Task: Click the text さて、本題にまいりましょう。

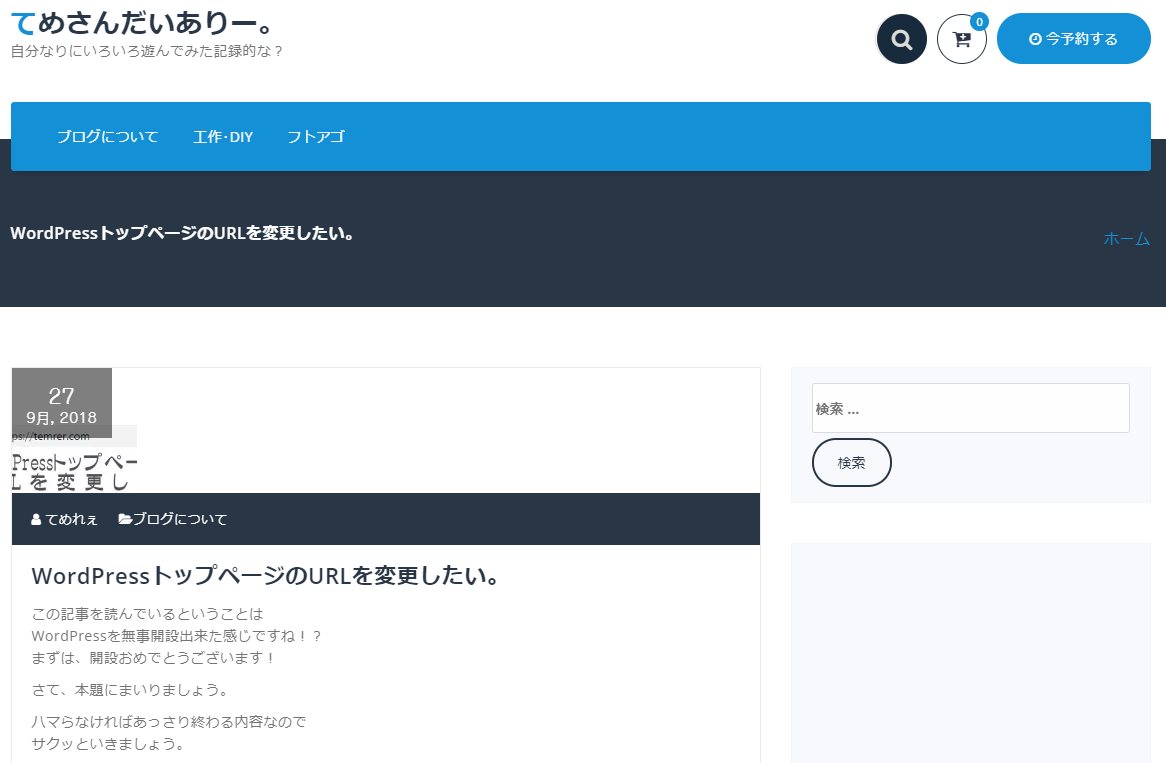Action: [x=130, y=690]
